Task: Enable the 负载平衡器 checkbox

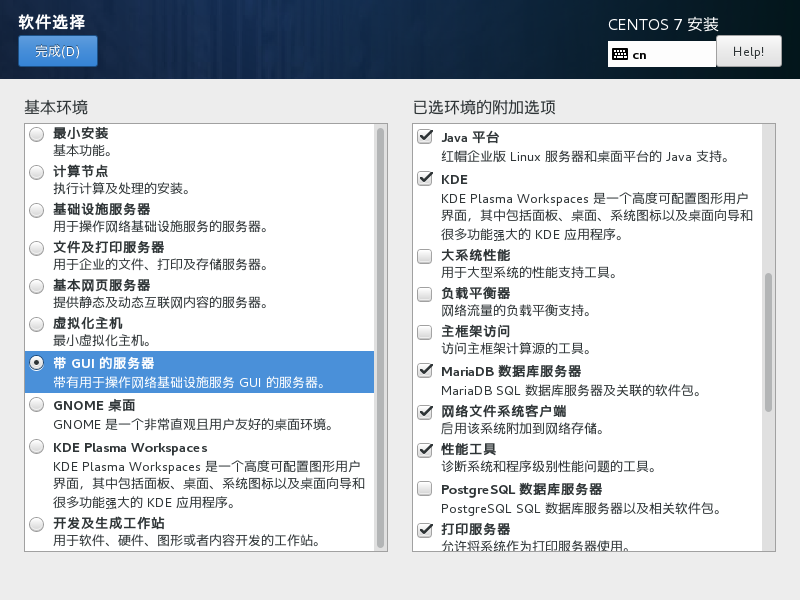Action: pos(425,294)
